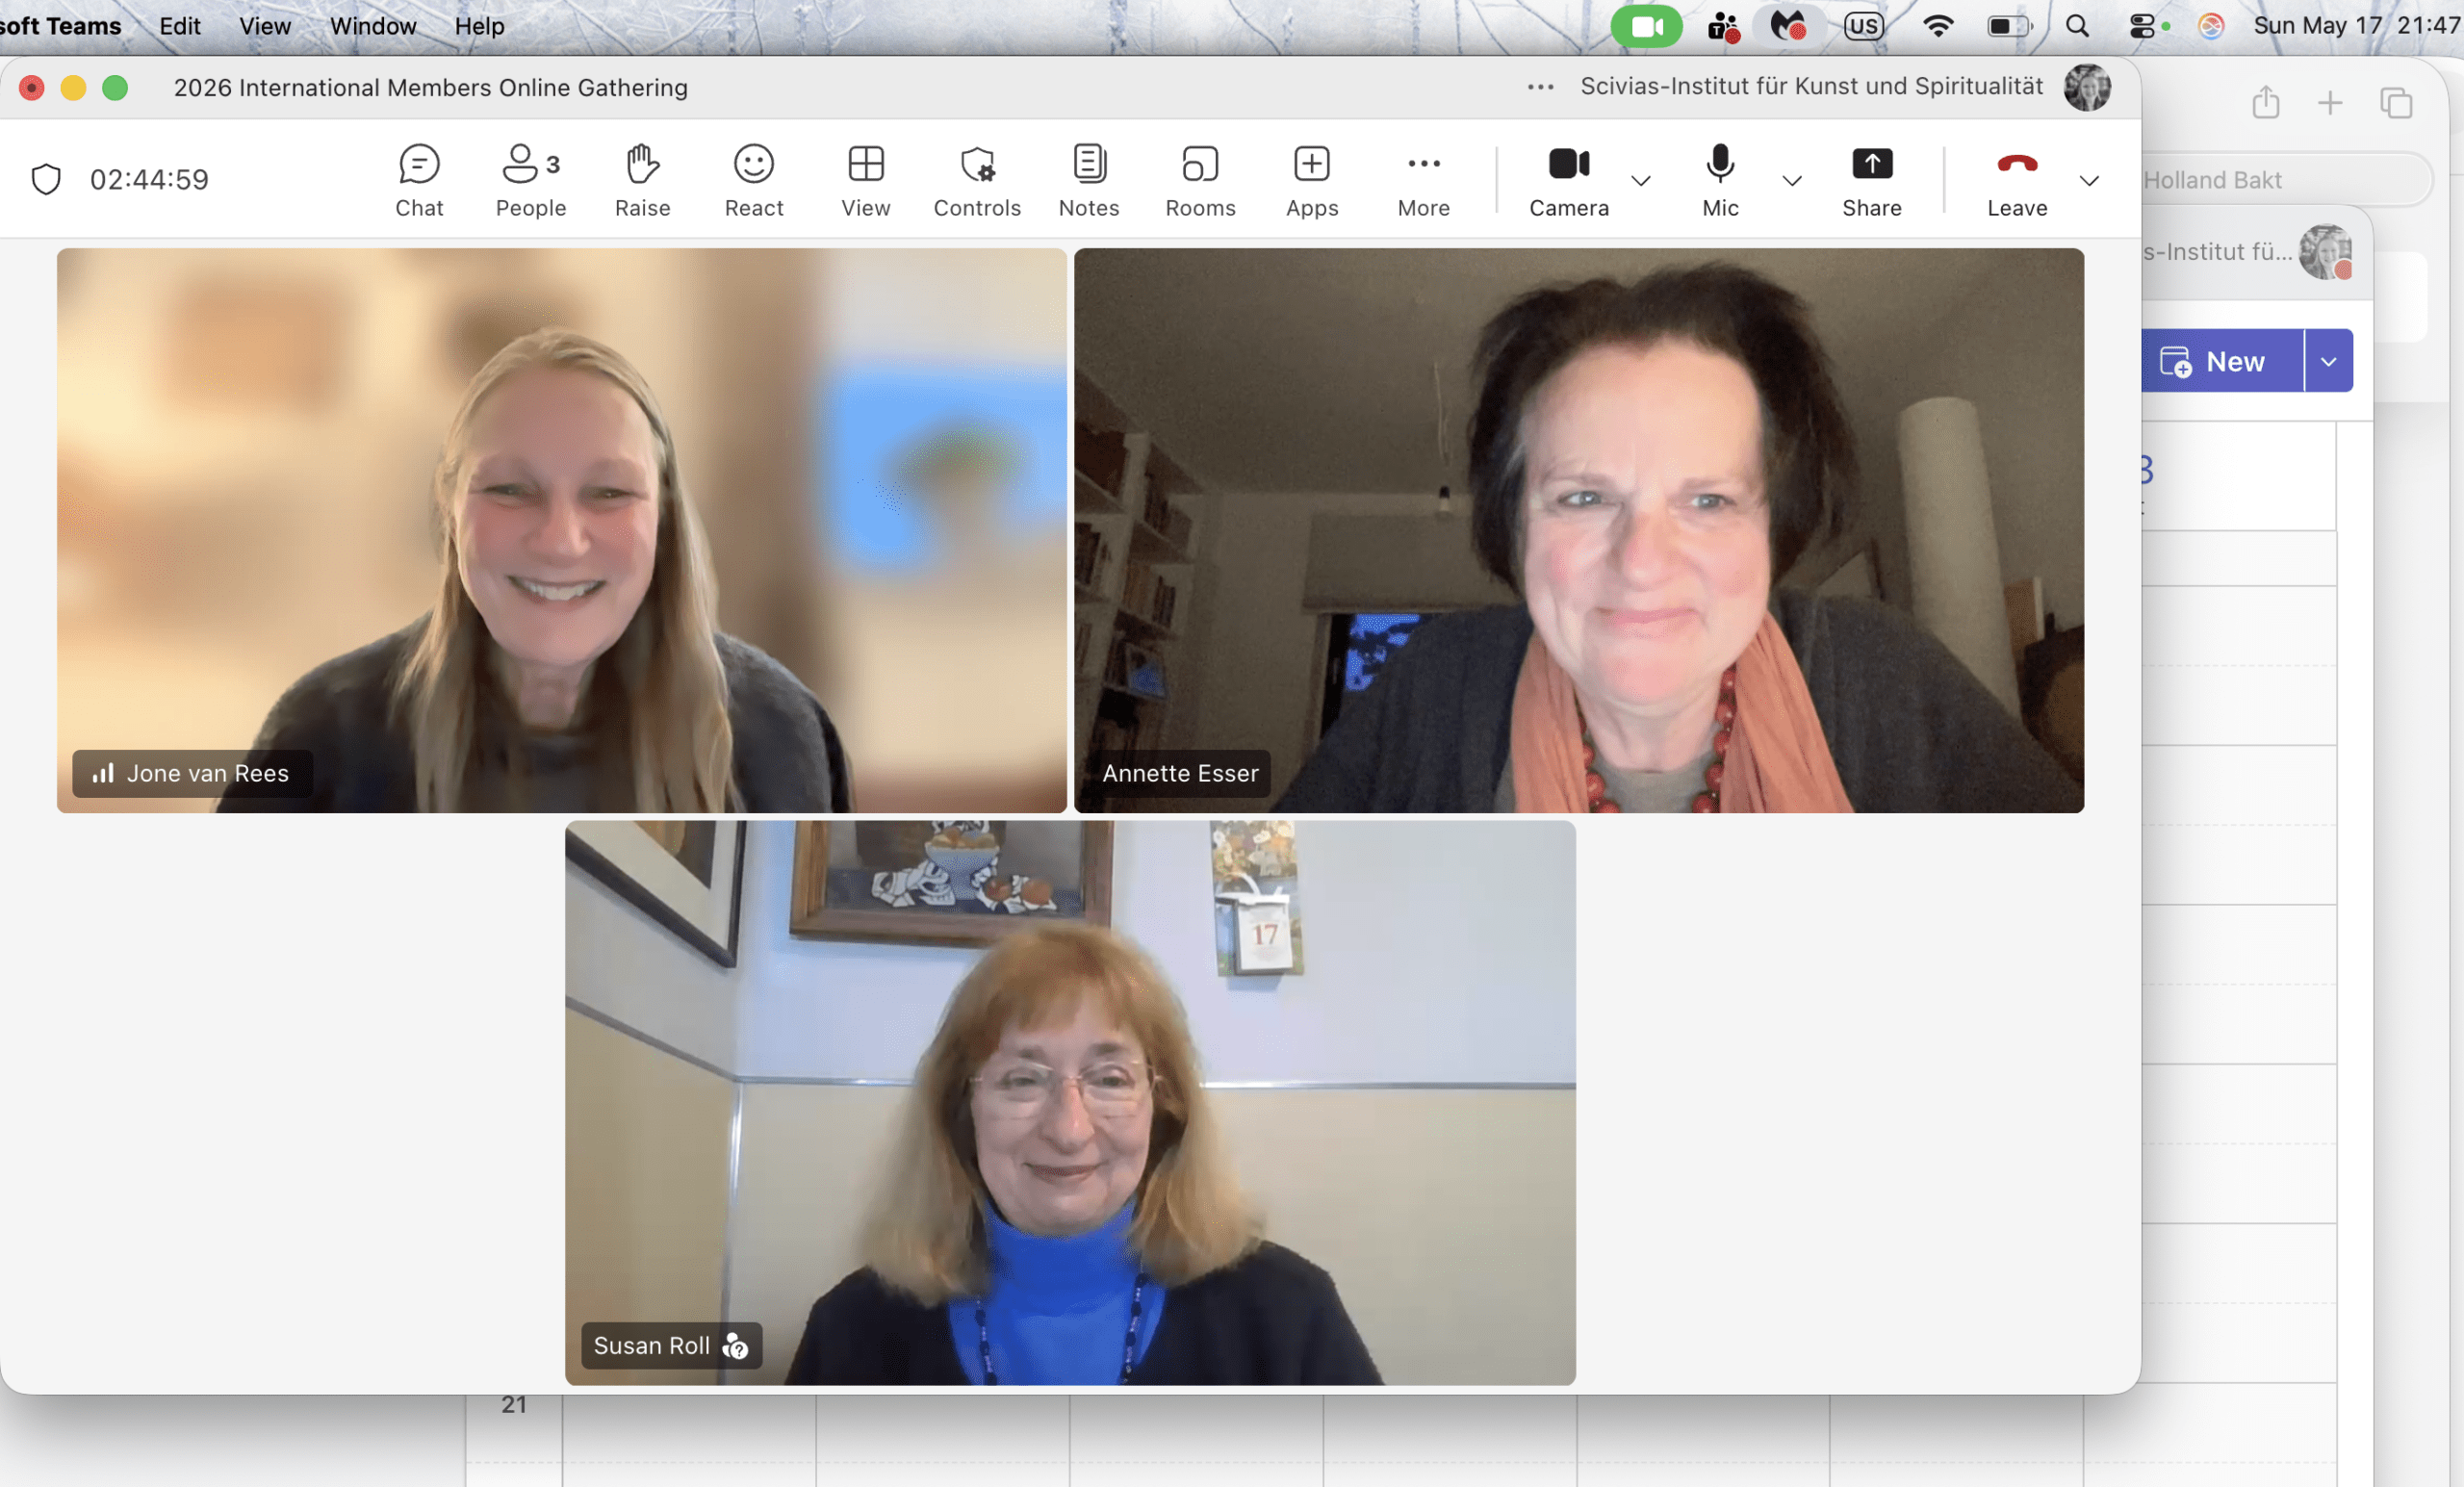Screen dimensions: 2464x1487
Task: Click the Malwarebytes icon in menu bar
Action: point(1788,26)
